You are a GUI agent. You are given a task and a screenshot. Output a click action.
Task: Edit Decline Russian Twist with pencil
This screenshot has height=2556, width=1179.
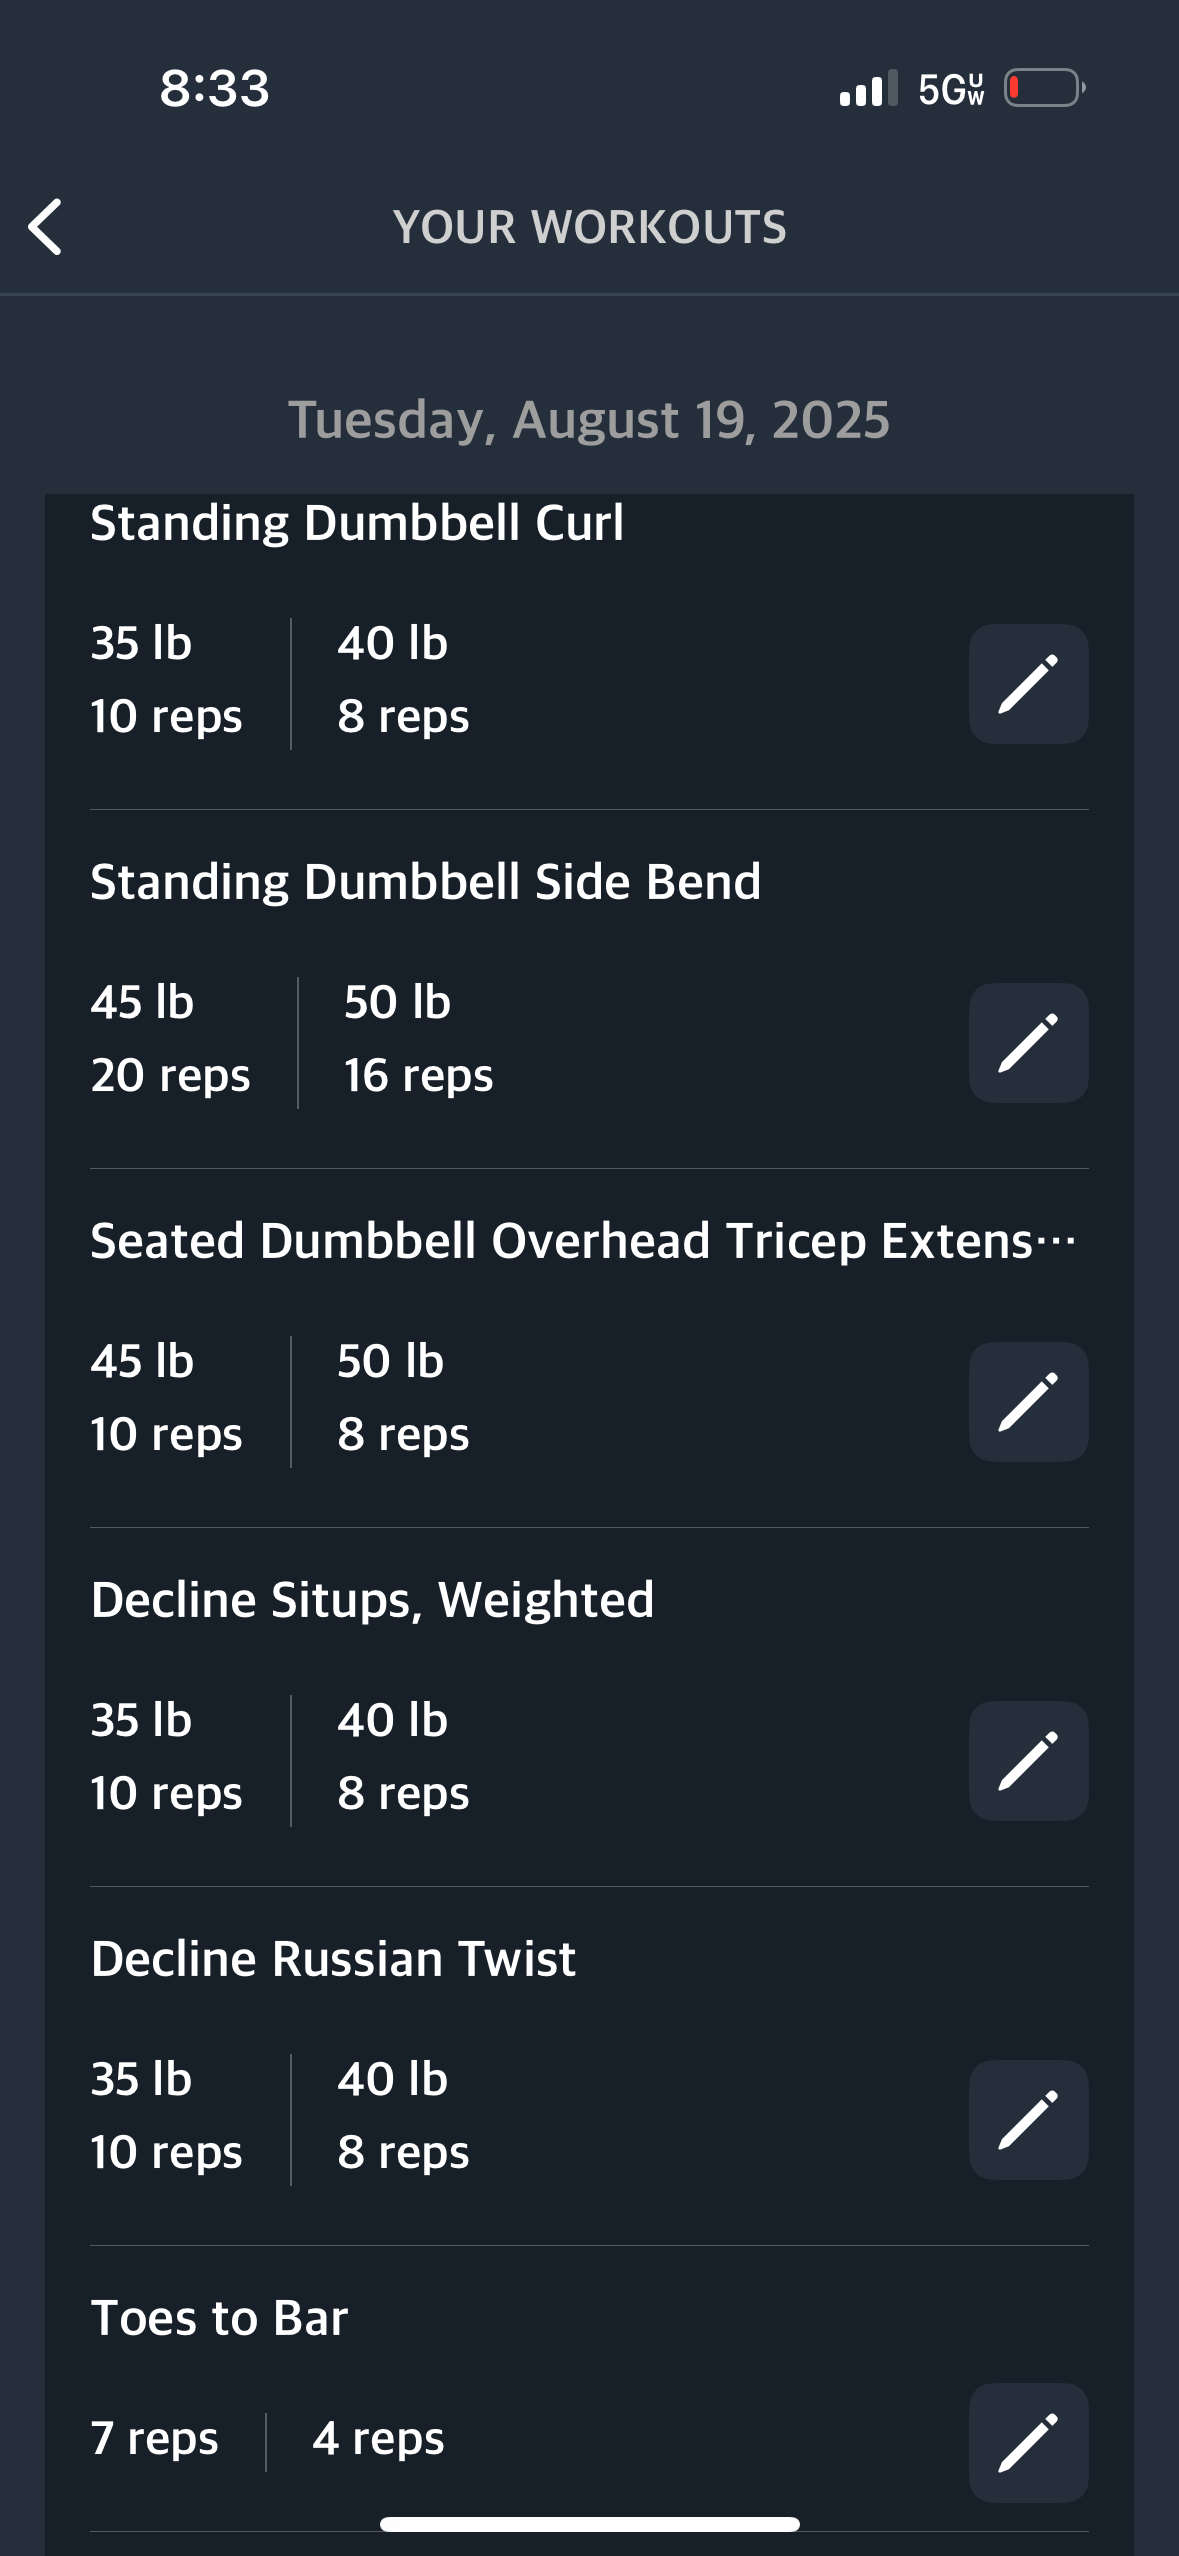[x=1028, y=2120]
